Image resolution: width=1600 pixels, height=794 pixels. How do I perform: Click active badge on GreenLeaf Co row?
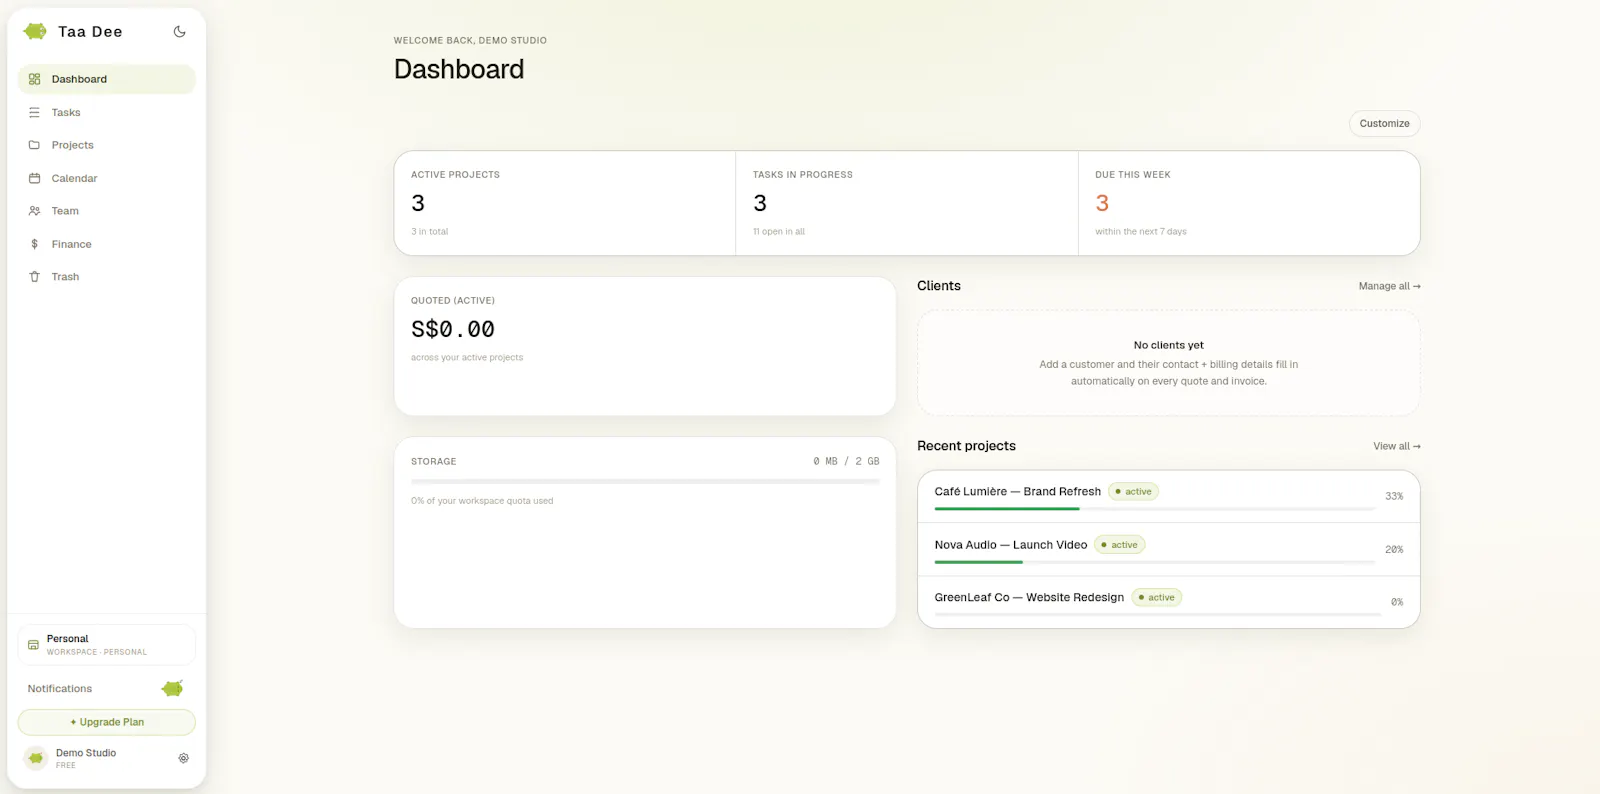[1156, 597]
